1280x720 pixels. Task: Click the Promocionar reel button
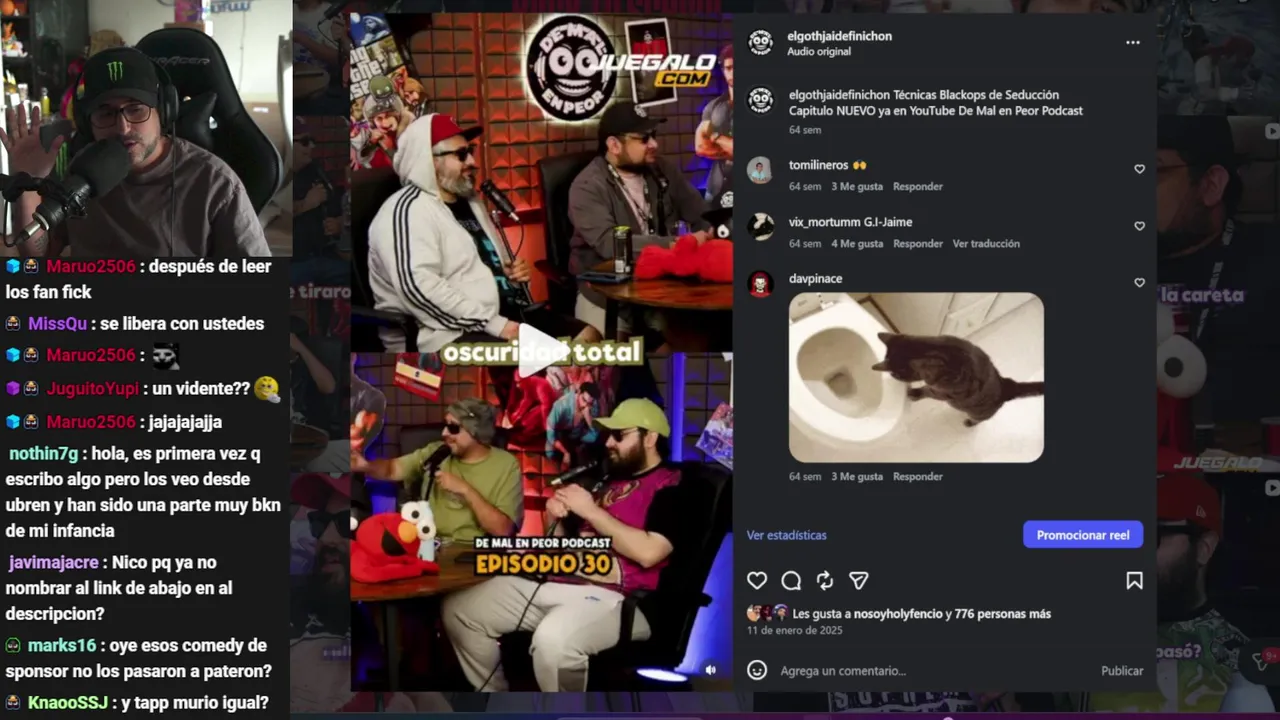coord(1083,535)
